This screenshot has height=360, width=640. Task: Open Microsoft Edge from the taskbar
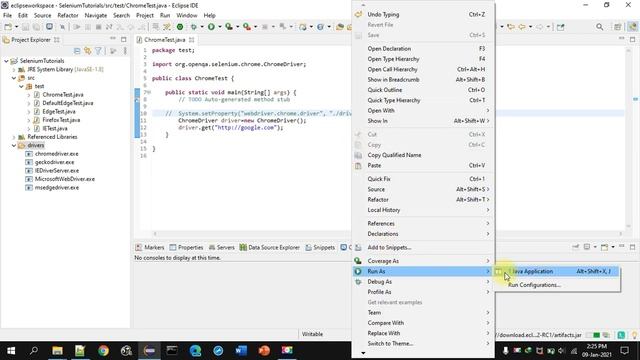click(196, 350)
